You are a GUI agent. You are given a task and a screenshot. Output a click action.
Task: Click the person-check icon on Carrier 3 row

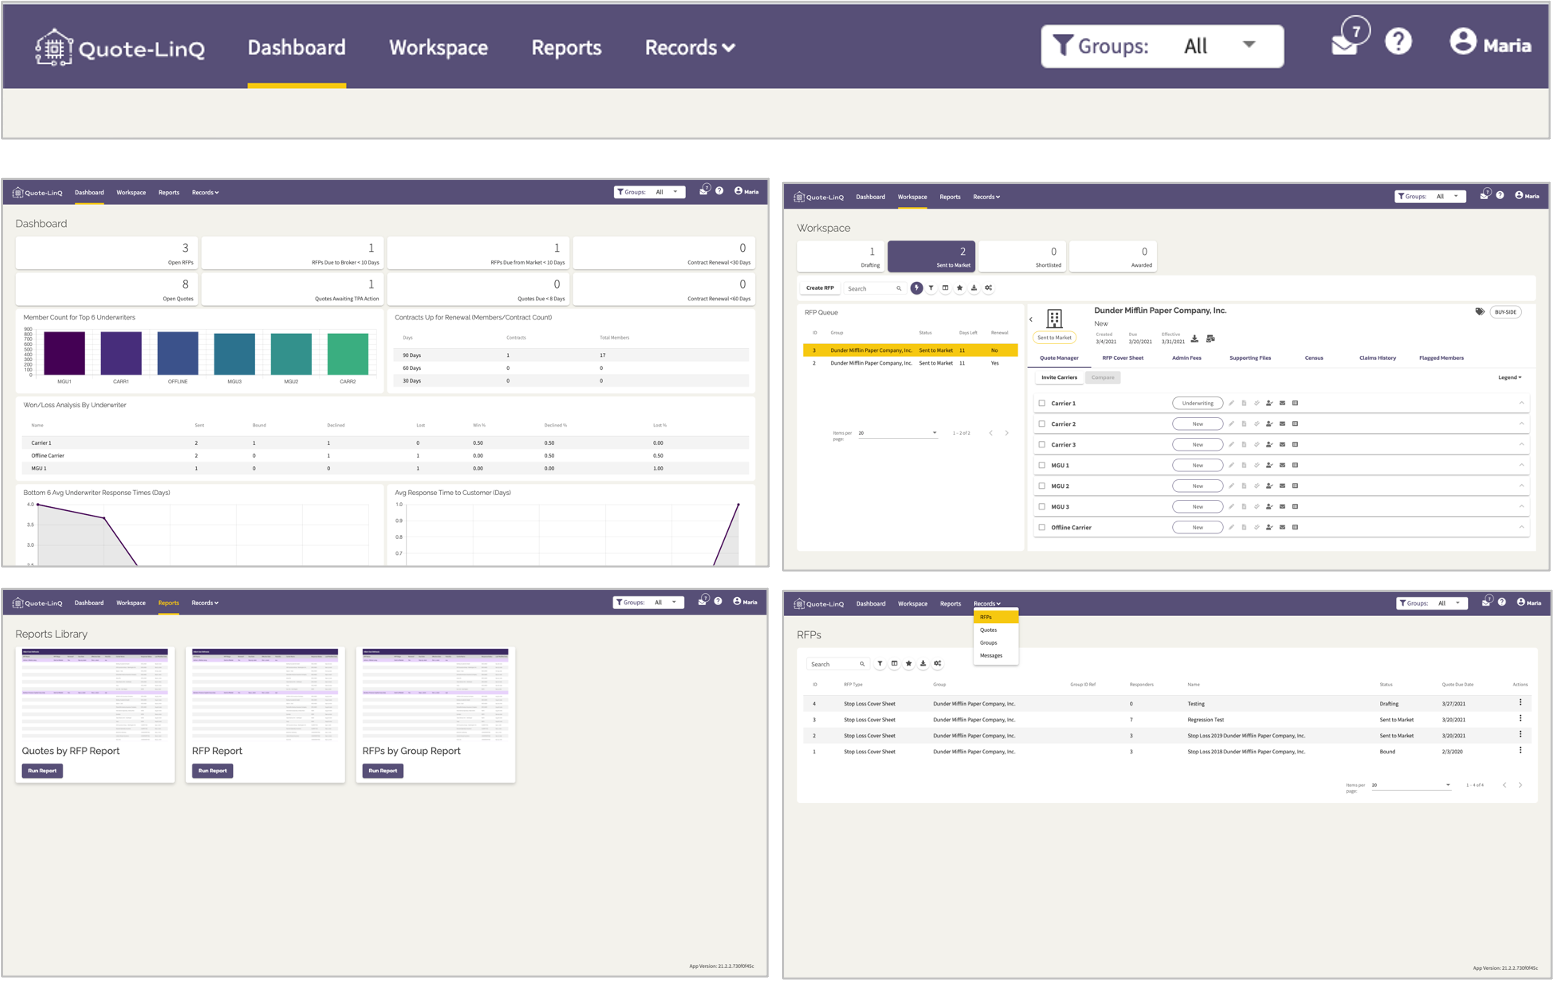click(1269, 445)
